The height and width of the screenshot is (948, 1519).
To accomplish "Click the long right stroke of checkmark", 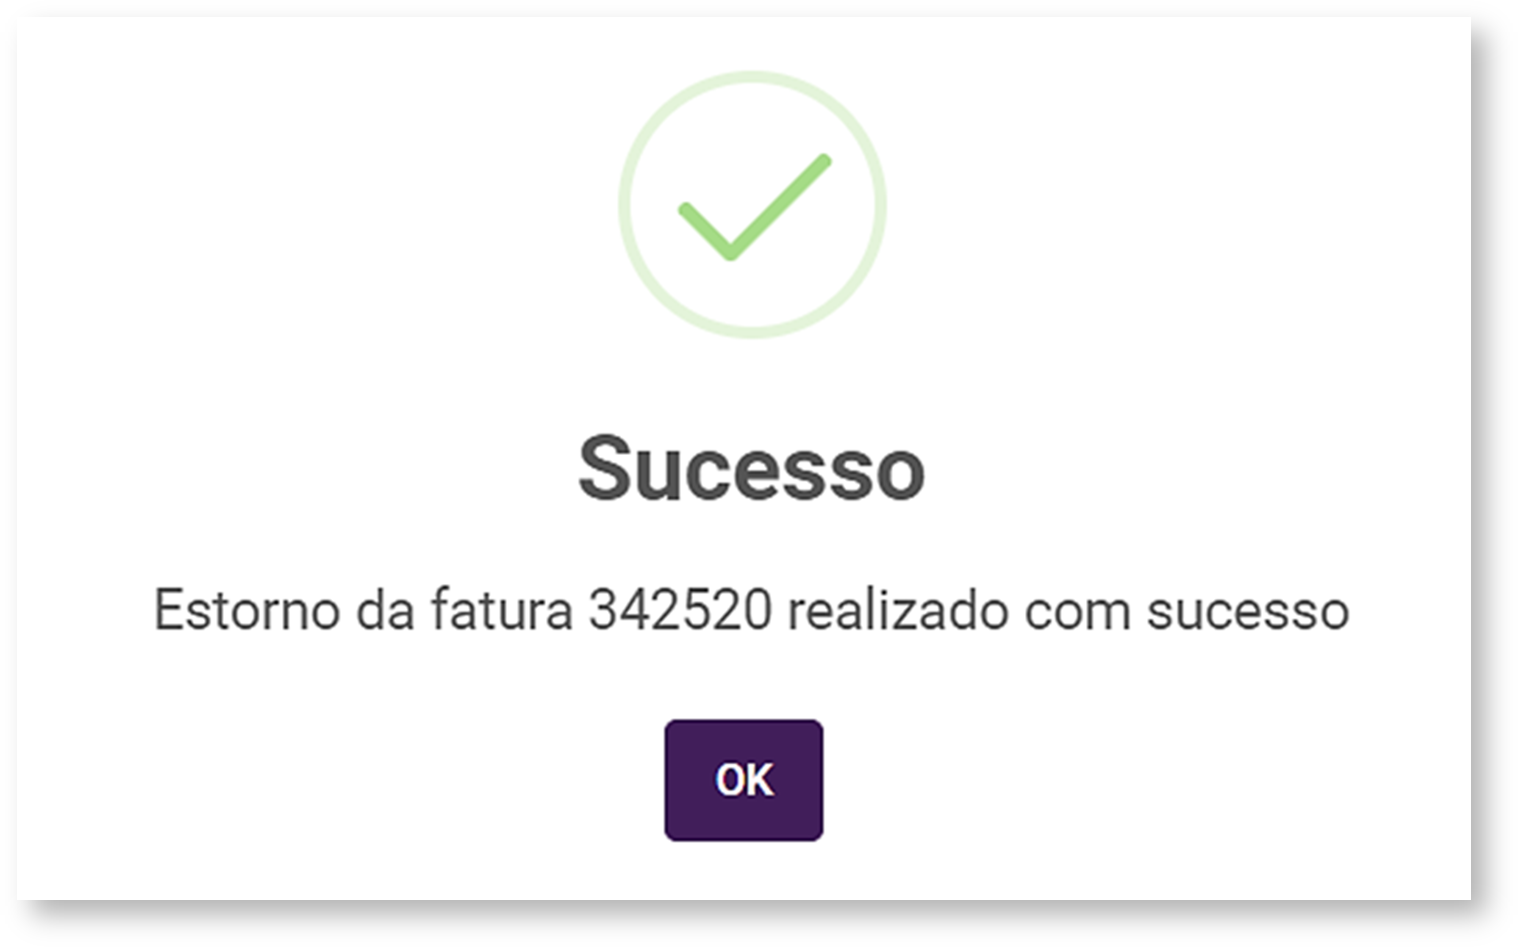I will click(782, 205).
